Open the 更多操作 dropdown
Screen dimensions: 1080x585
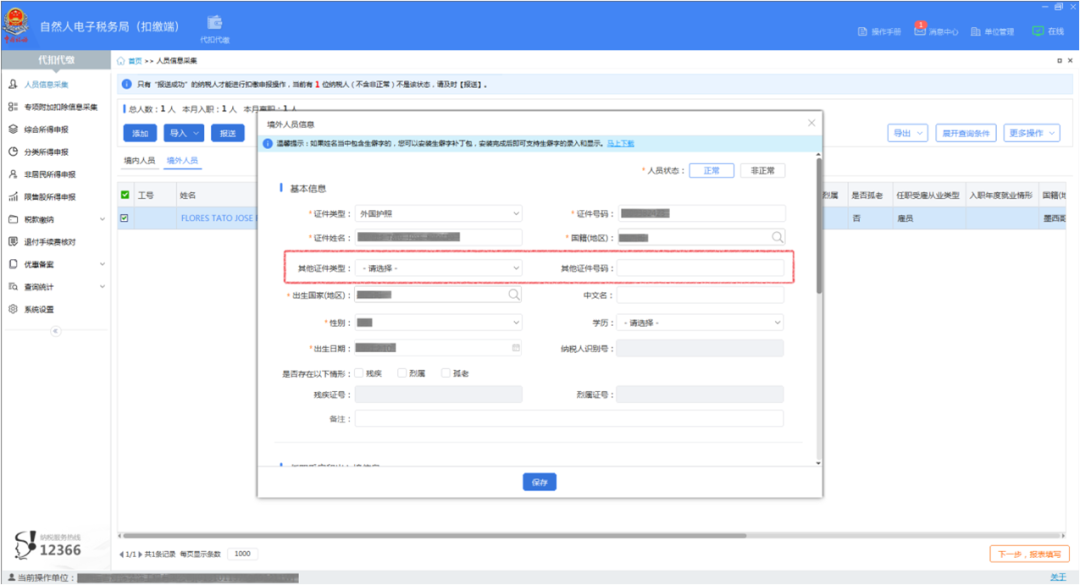[1031, 133]
